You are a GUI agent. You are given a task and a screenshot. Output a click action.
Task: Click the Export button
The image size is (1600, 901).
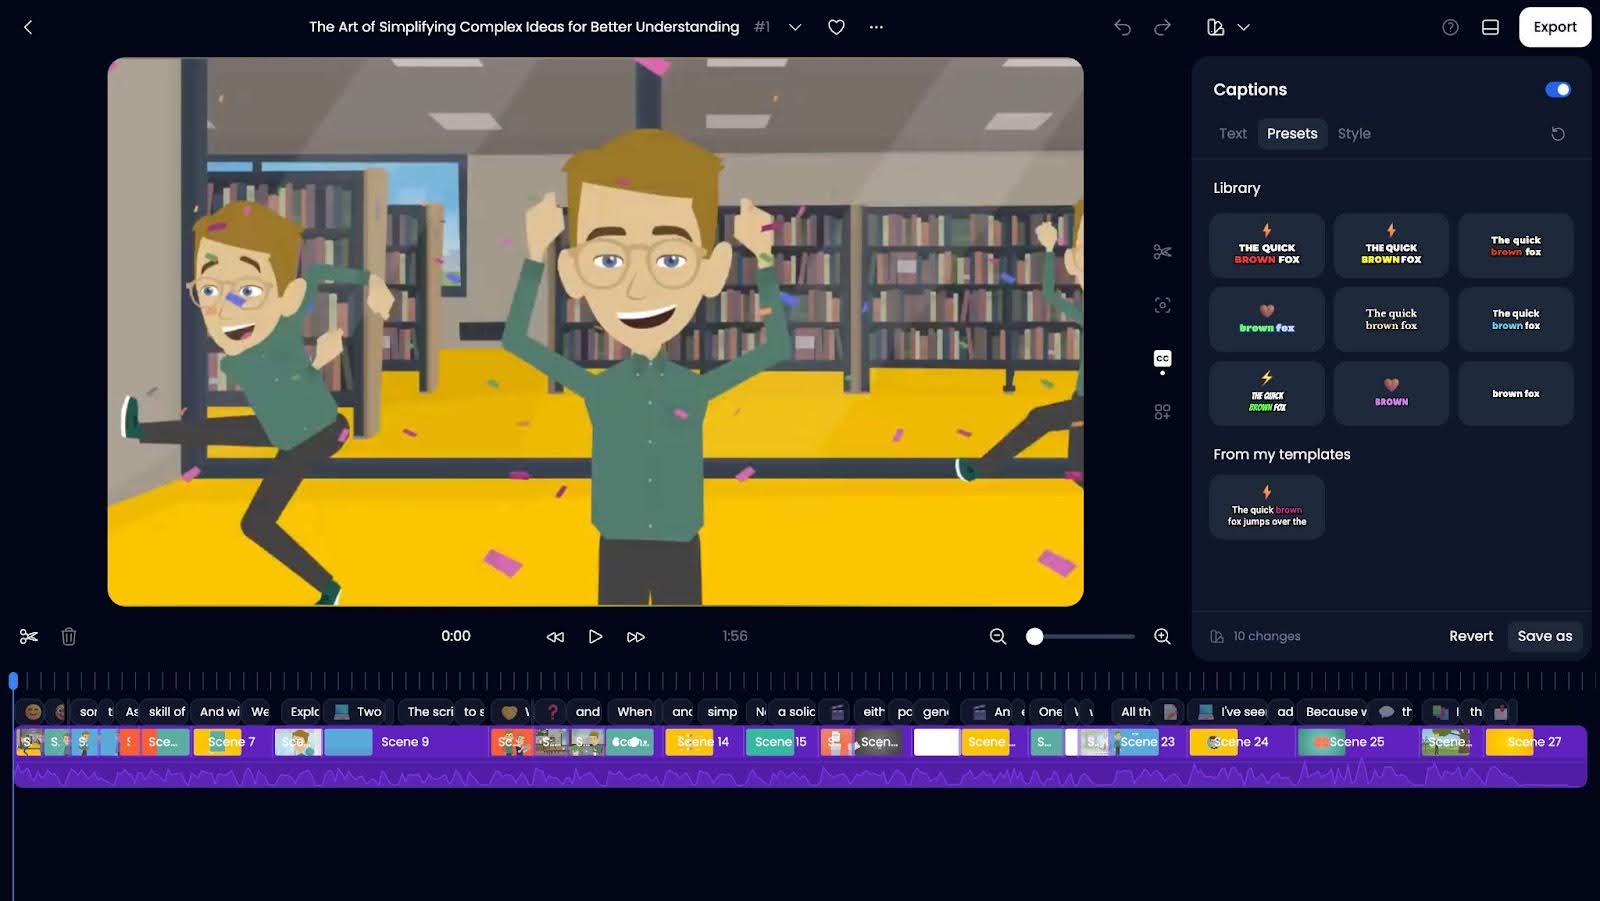point(1554,27)
